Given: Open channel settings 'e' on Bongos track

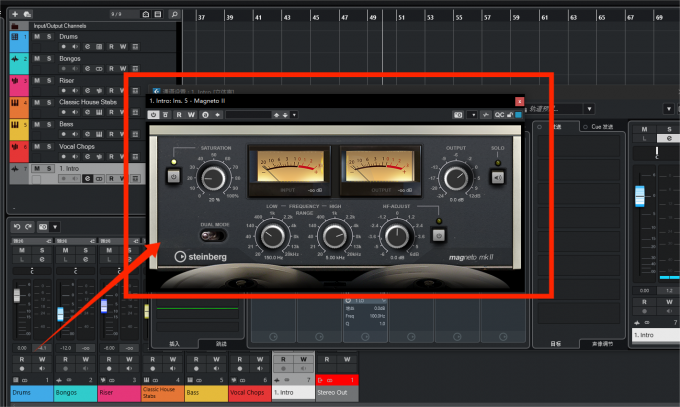Looking at the screenshot, I should pyautogui.click(x=87, y=69).
